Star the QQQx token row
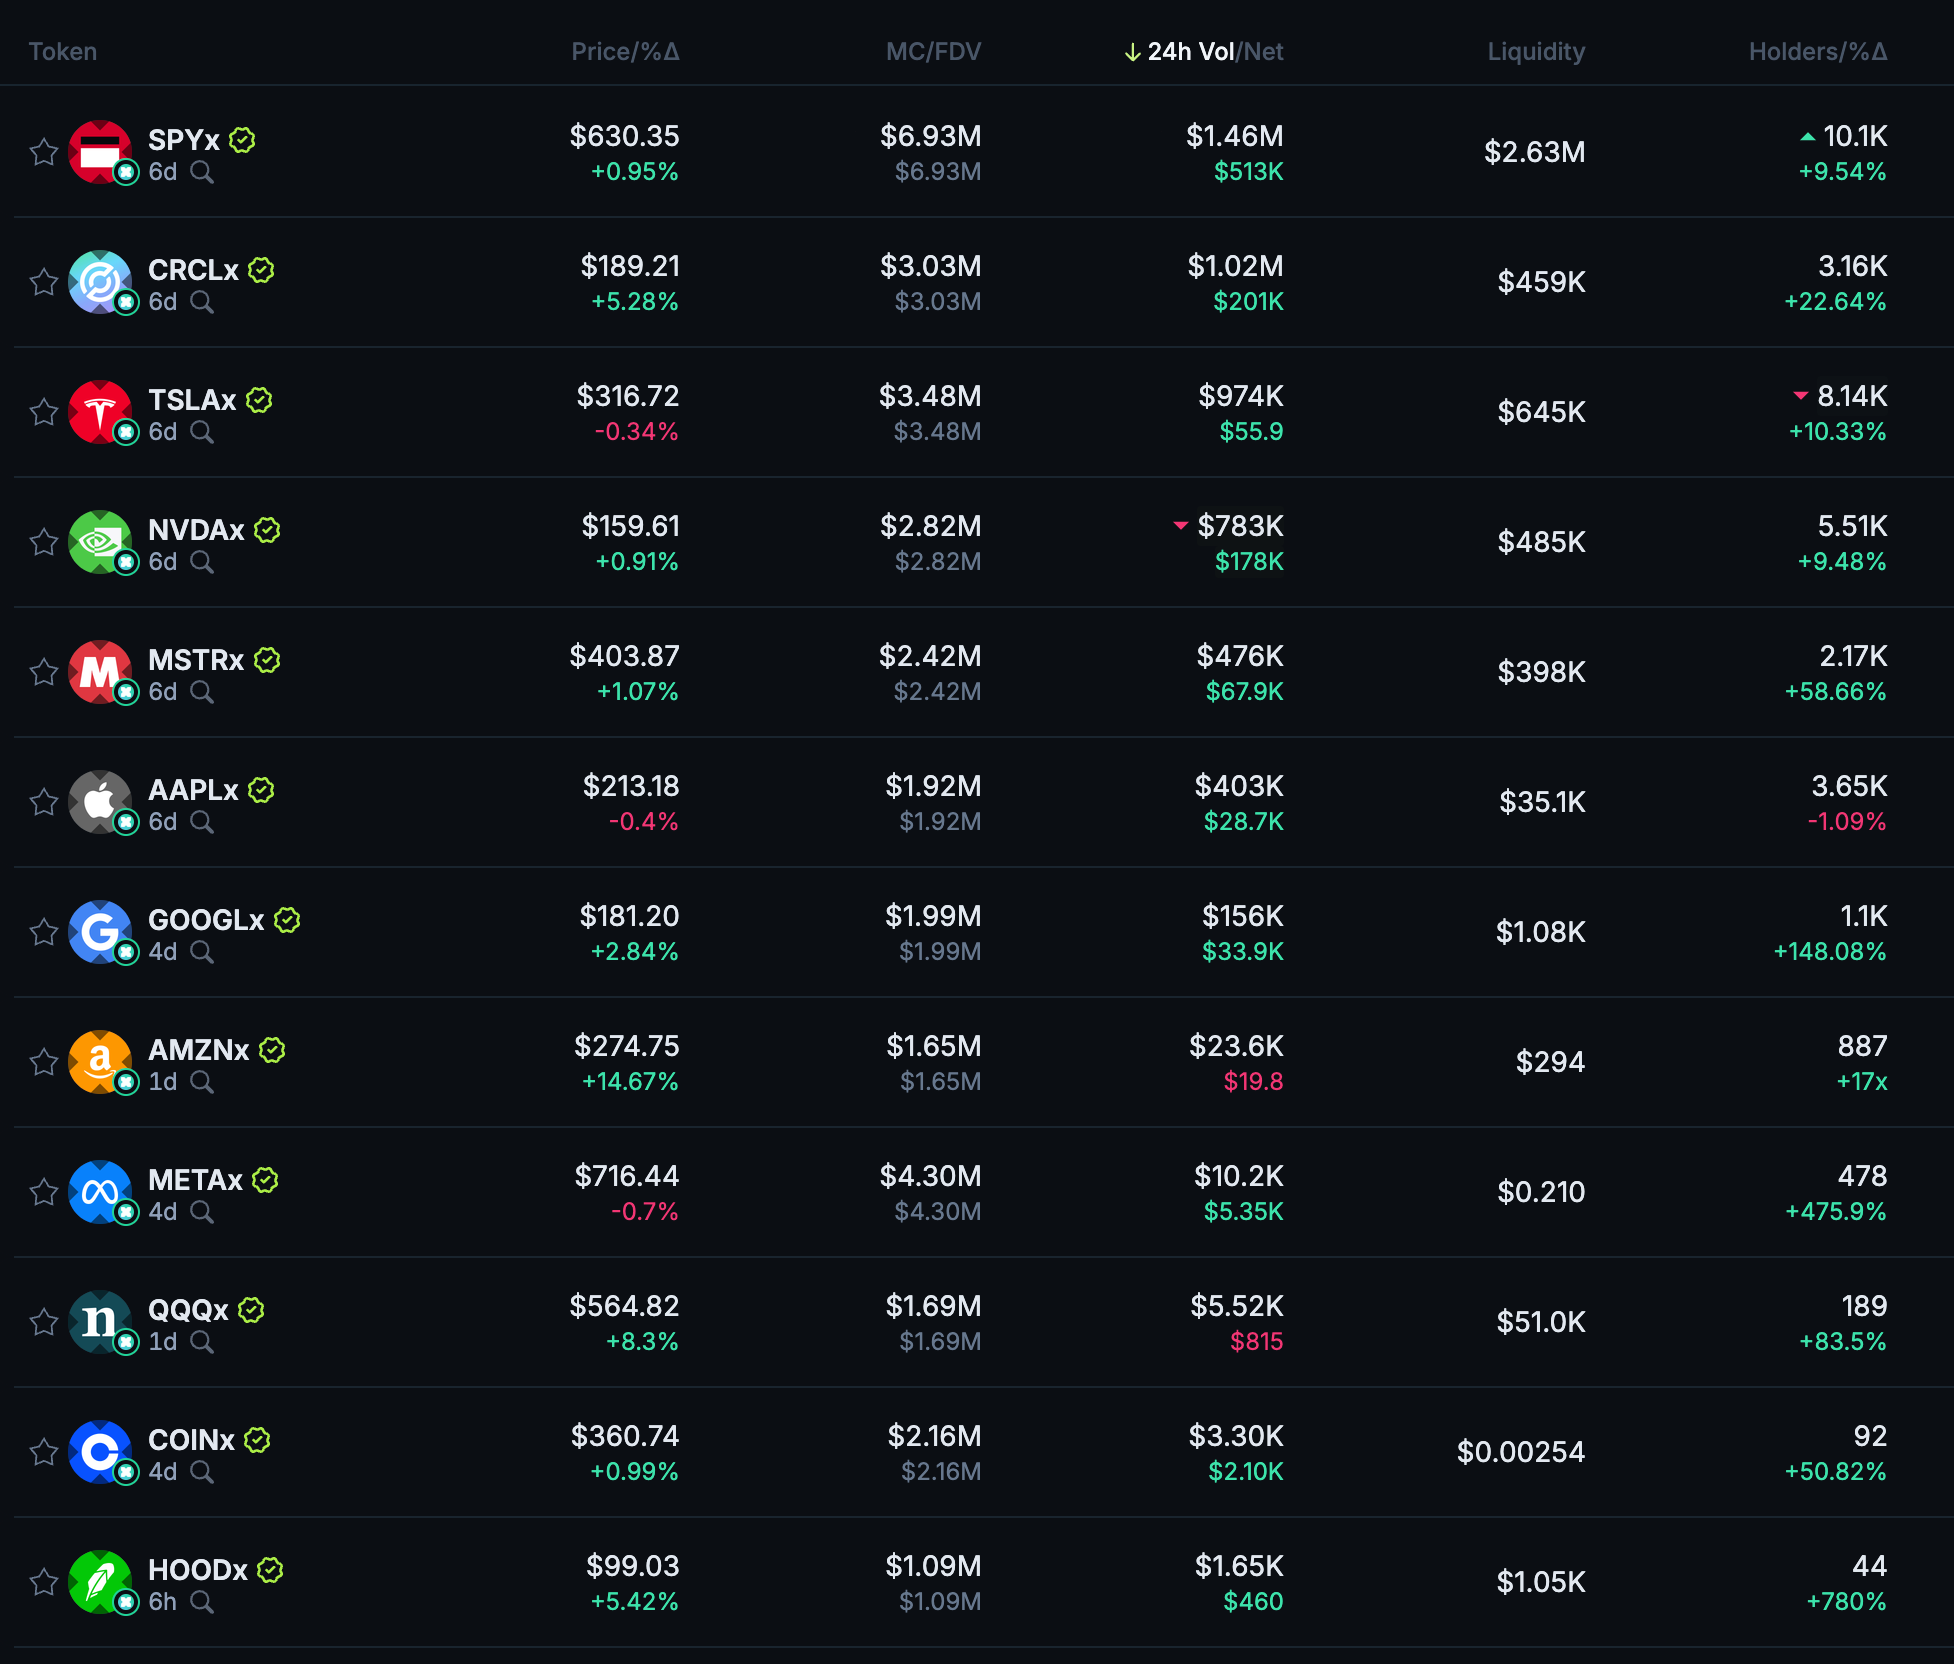 click(43, 1322)
